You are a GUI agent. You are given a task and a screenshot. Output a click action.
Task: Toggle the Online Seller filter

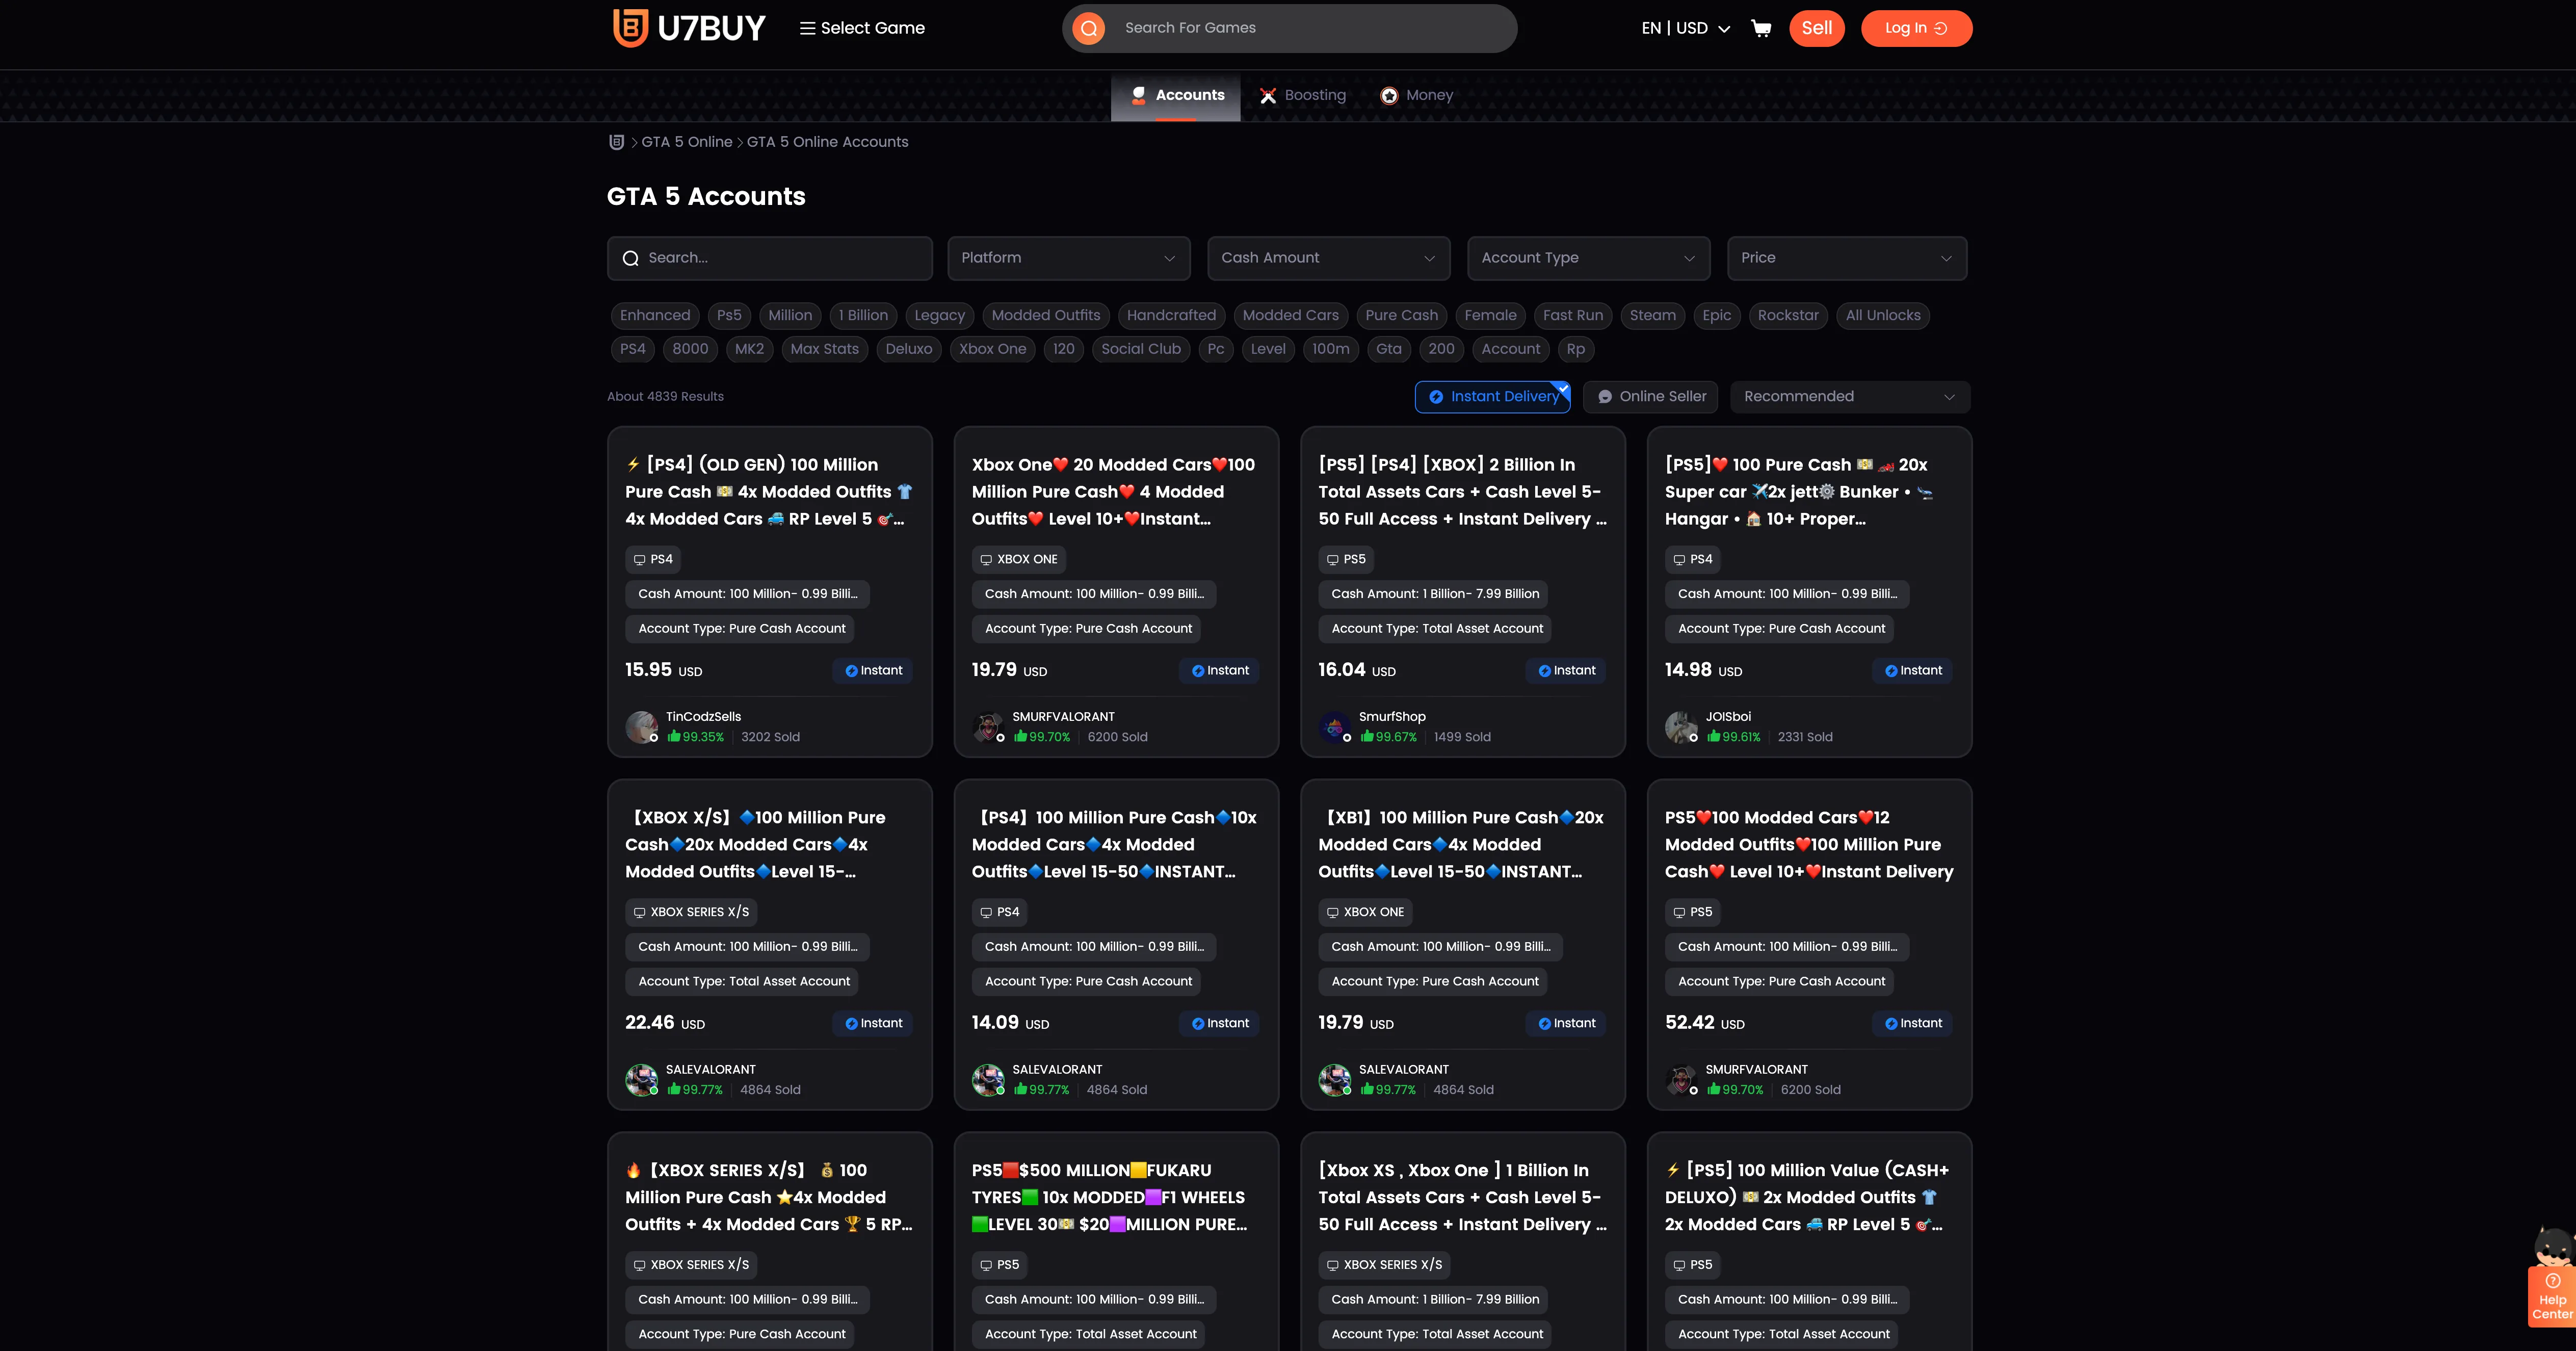coord(1651,397)
